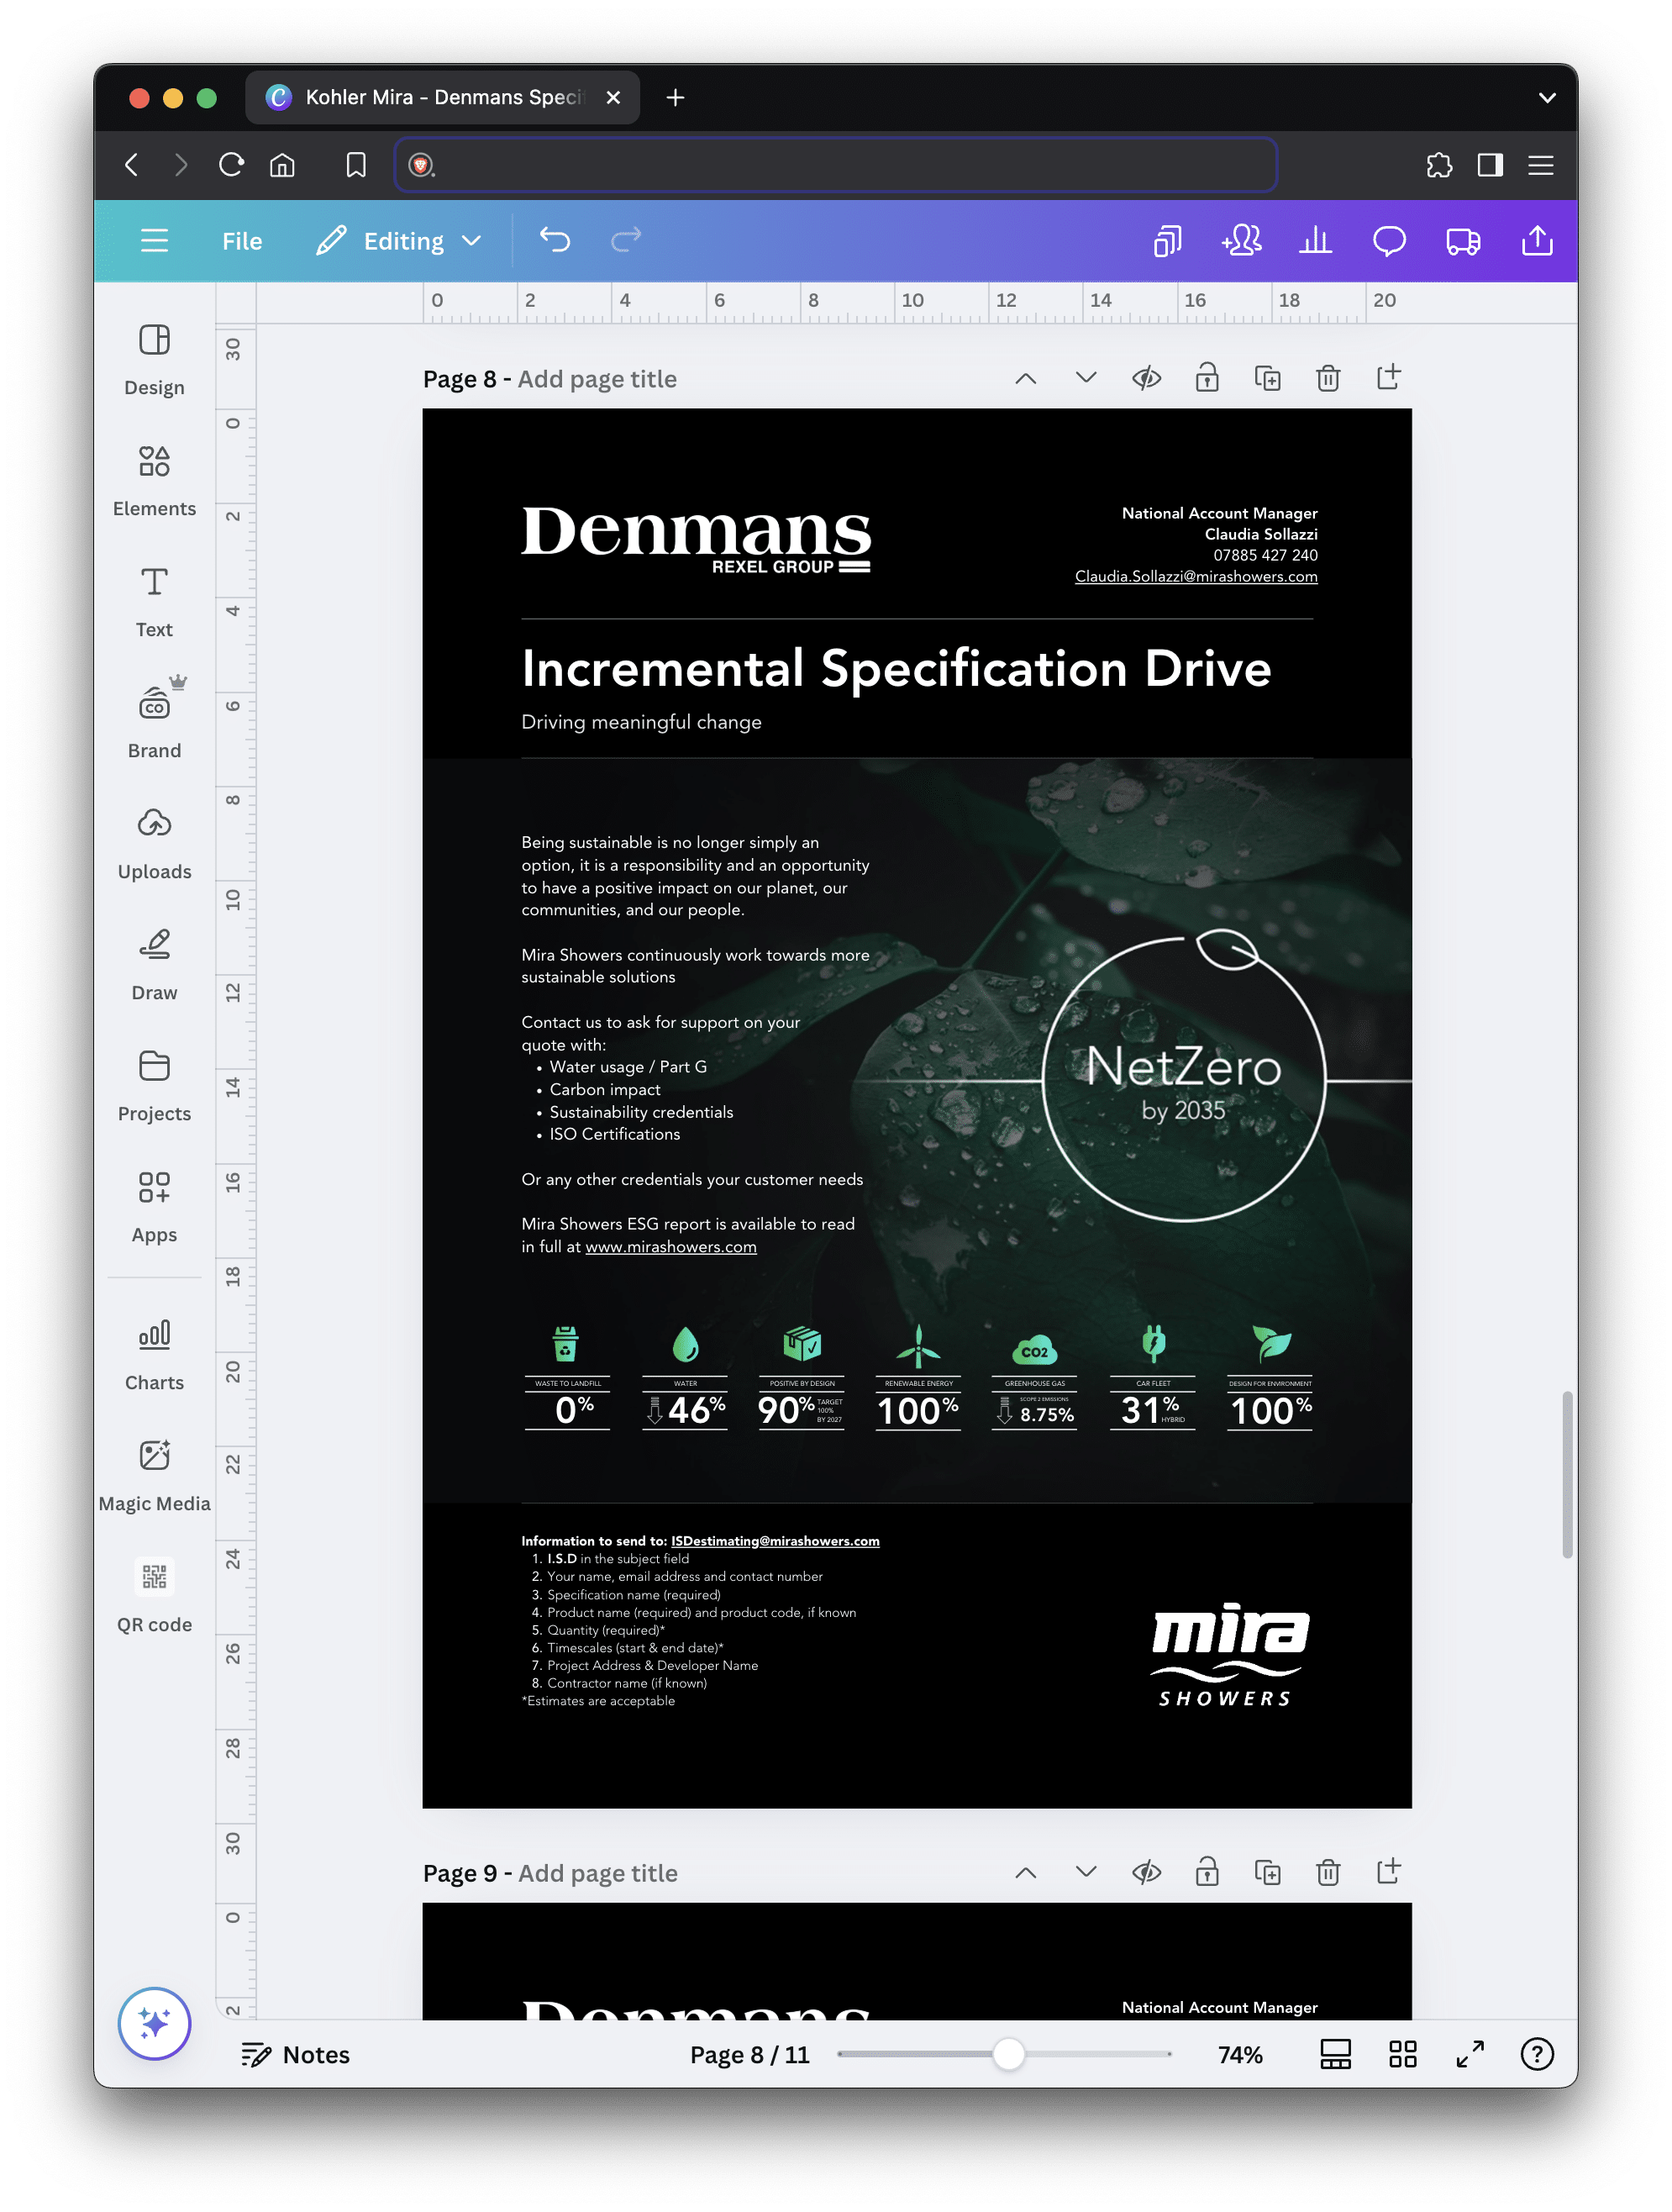Launch the Canva assistant sparkle button
1672x2212 pixels.
tap(154, 2023)
